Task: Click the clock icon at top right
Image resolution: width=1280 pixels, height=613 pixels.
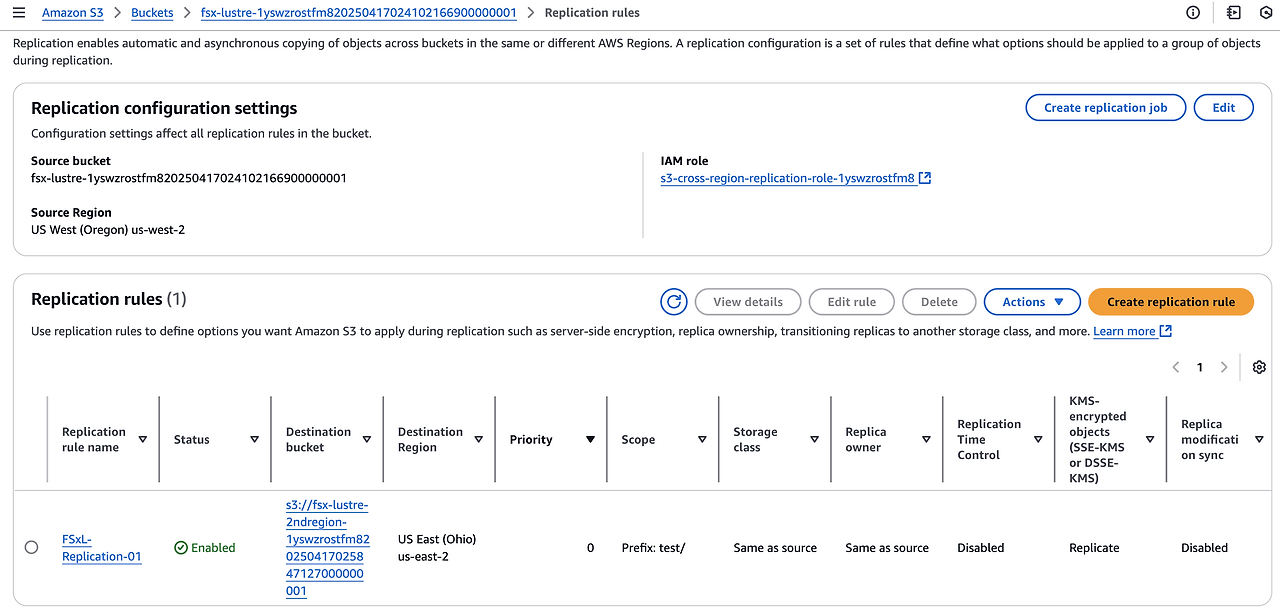Action: click(x=1267, y=13)
